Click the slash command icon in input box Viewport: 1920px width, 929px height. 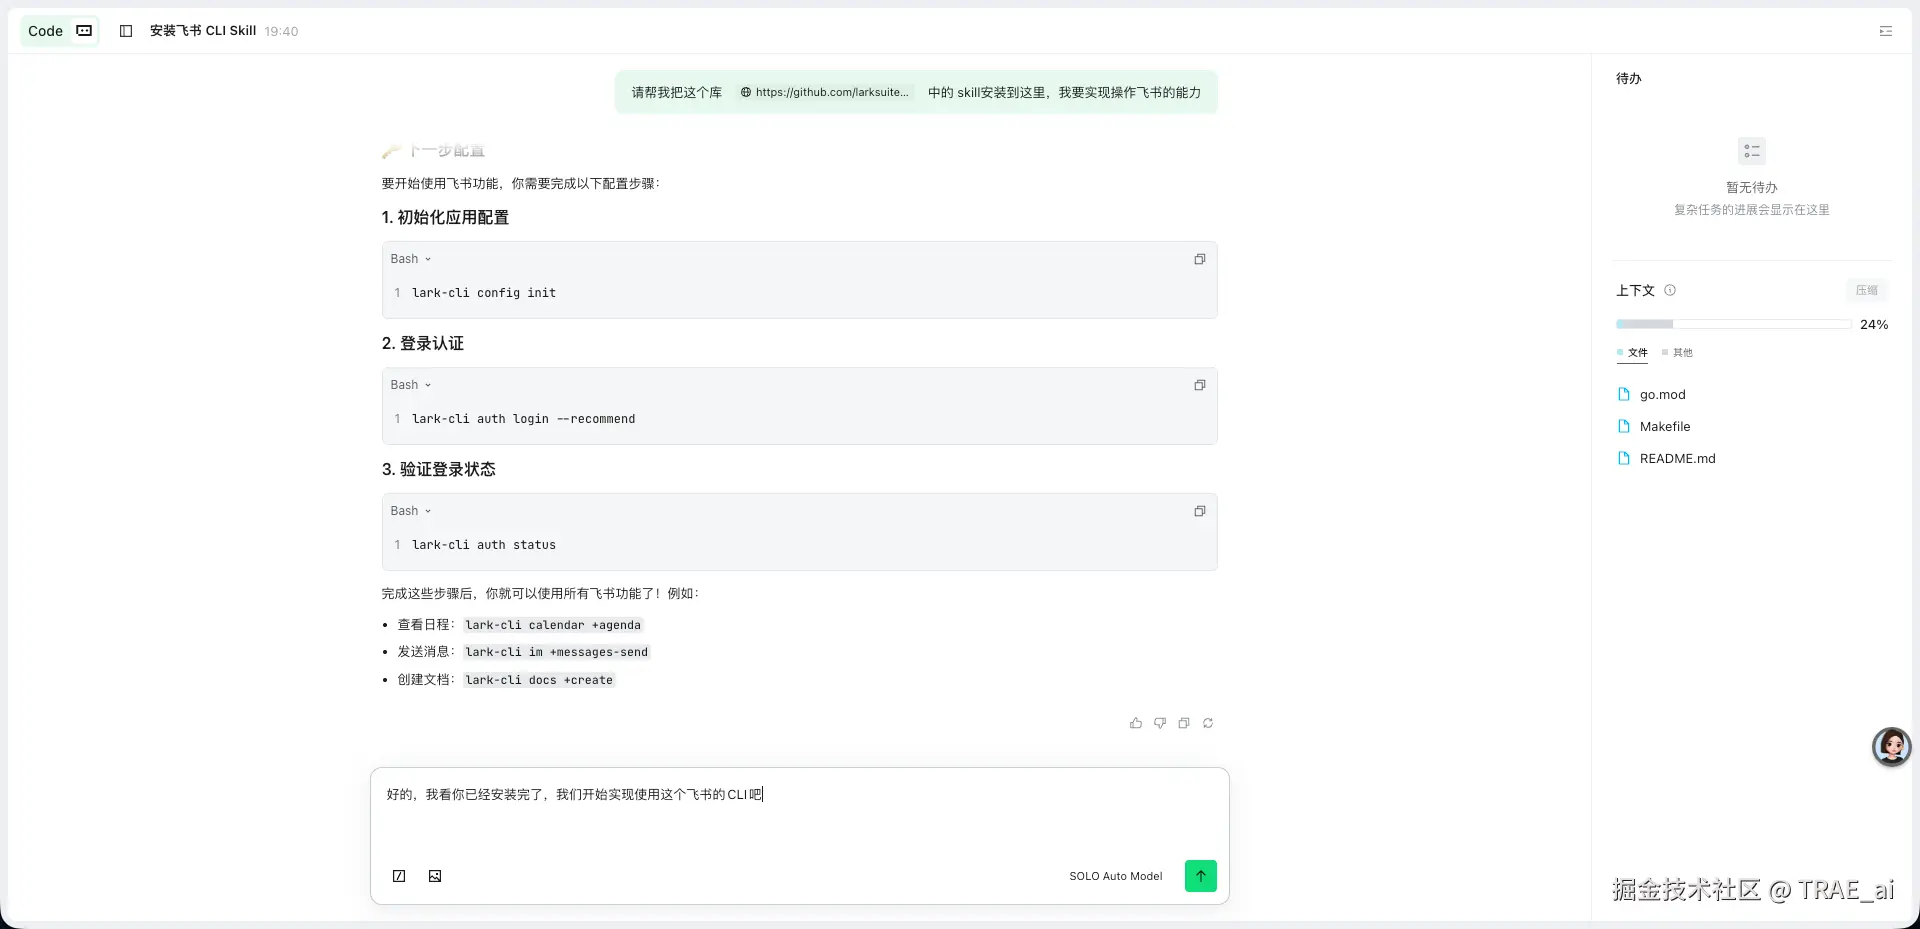[399, 876]
